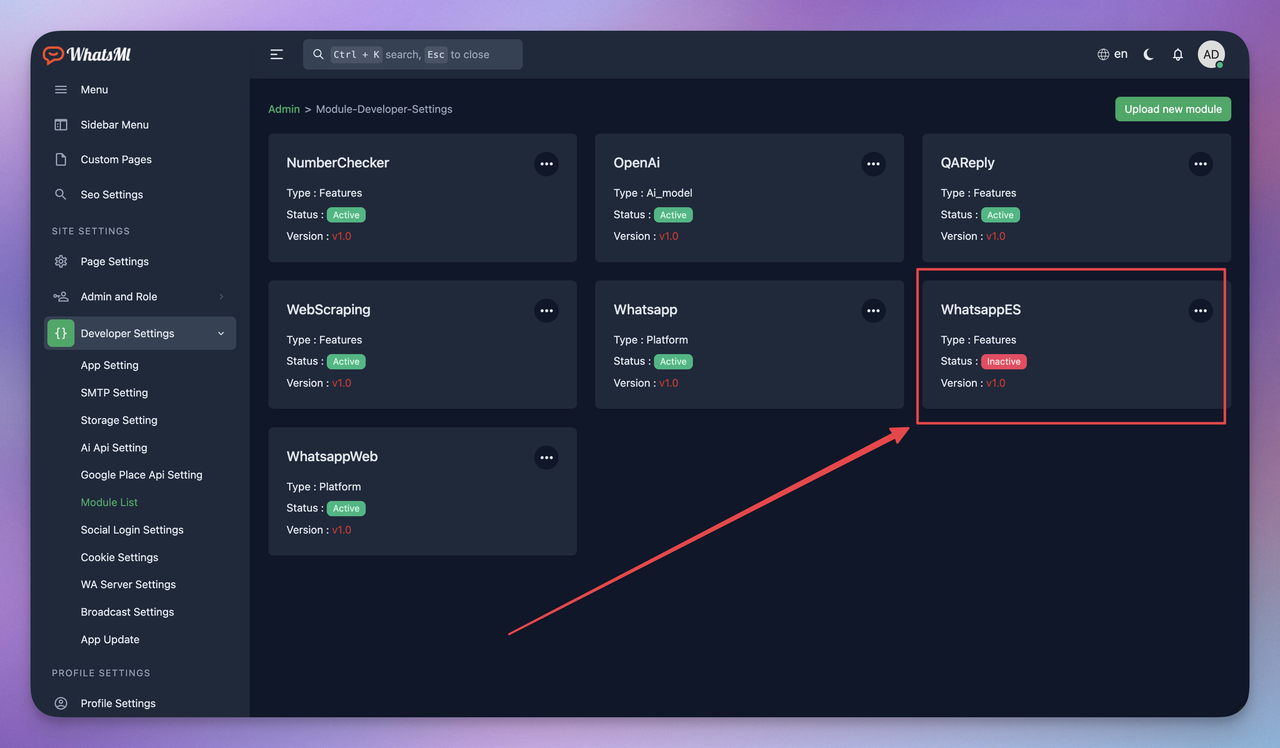Click the Inactive badge on WhatsappES
Viewport: 1280px width, 748px height.
click(x=1004, y=362)
